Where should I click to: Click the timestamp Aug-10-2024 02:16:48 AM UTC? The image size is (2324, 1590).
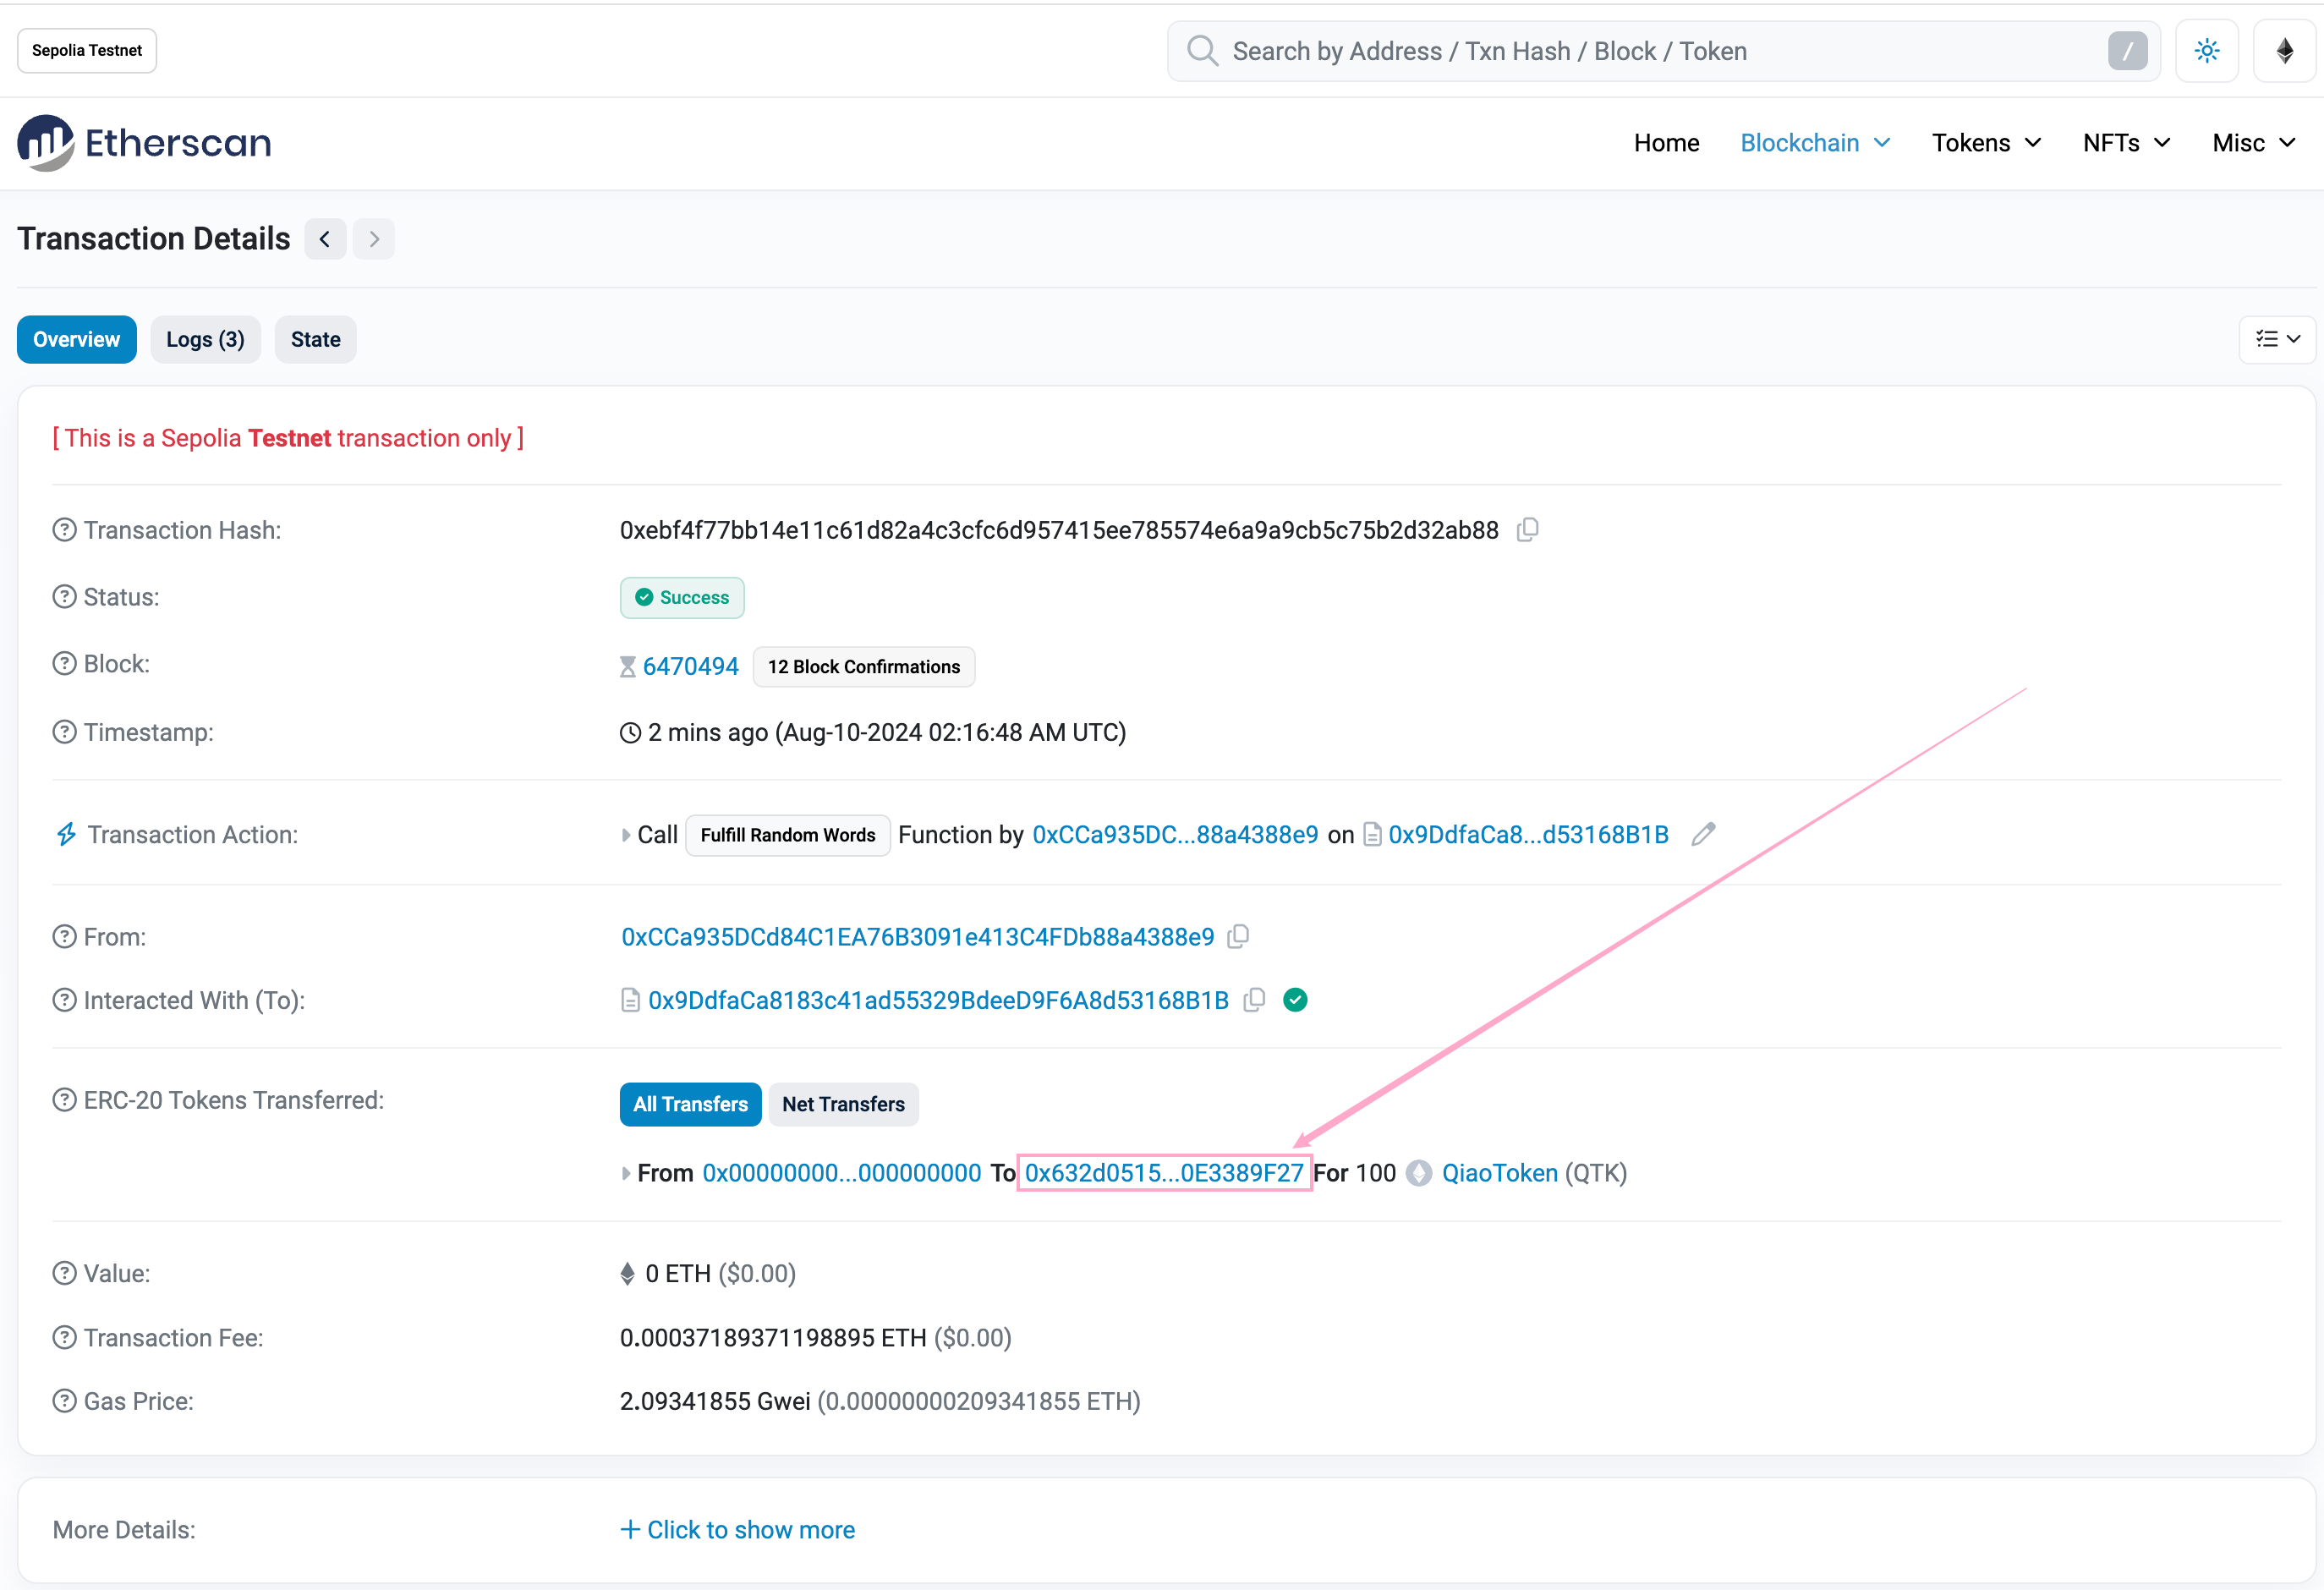[x=950, y=733]
